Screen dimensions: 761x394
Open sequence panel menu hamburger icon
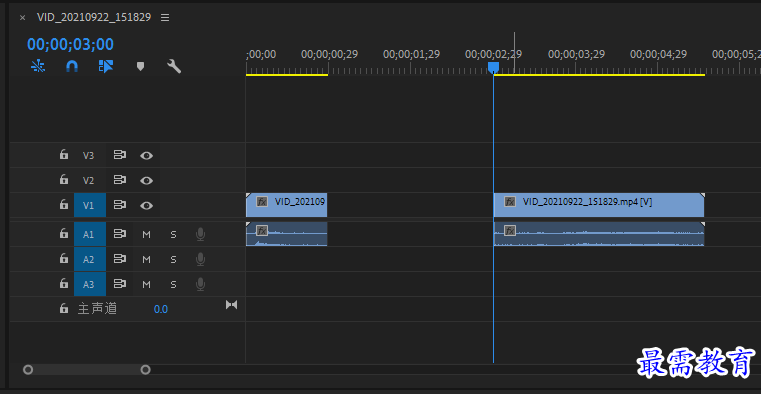pyautogui.click(x=165, y=17)
